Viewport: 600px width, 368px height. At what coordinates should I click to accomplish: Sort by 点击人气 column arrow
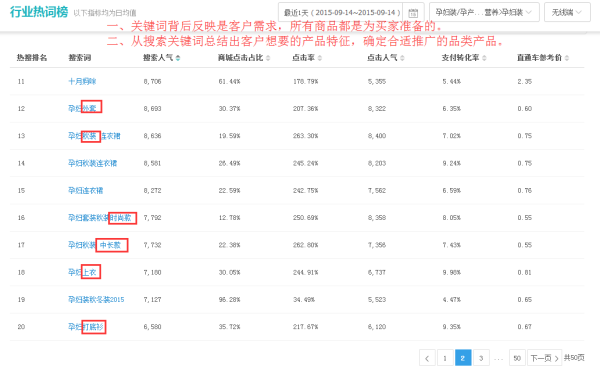click(402, 58)
